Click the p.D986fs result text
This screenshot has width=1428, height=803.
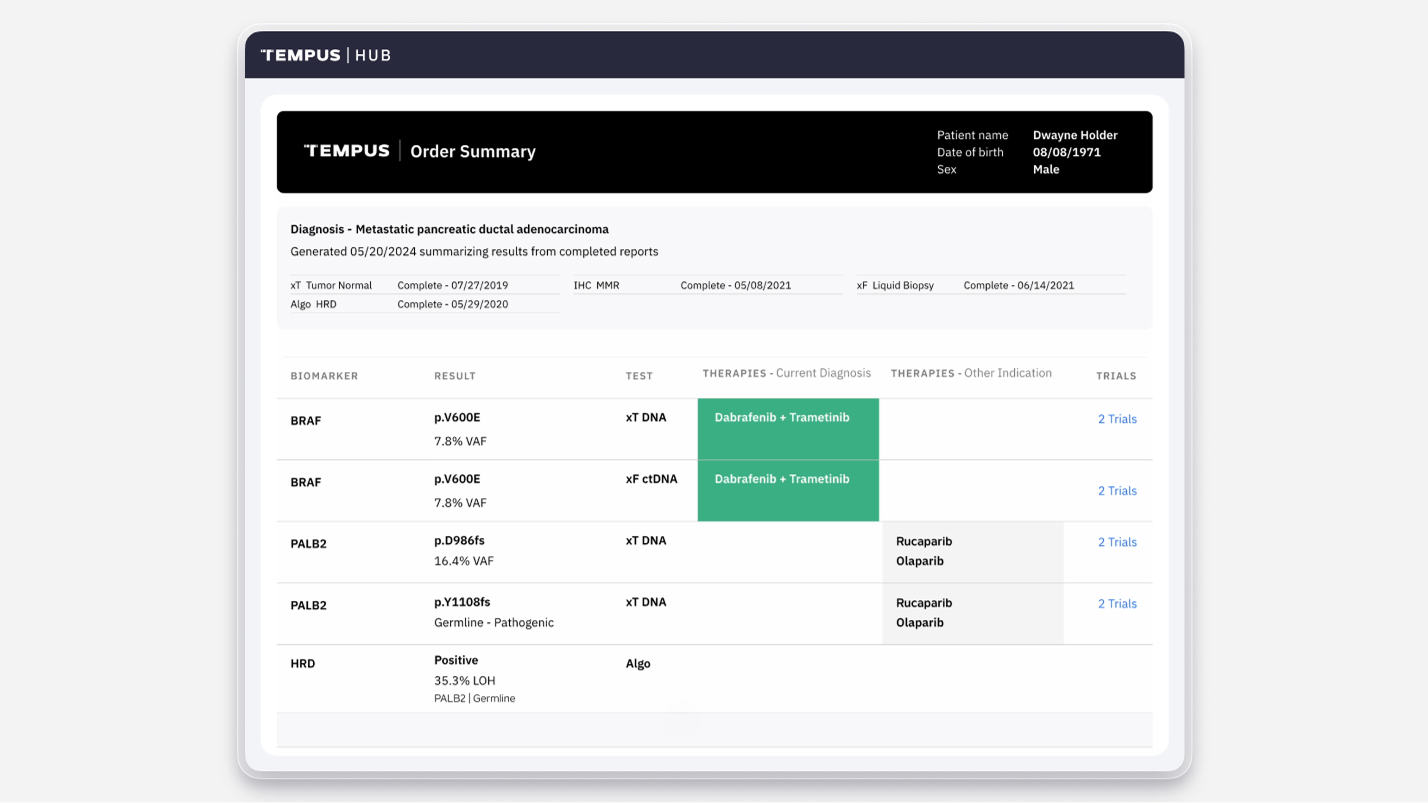[x=459, y=541]
